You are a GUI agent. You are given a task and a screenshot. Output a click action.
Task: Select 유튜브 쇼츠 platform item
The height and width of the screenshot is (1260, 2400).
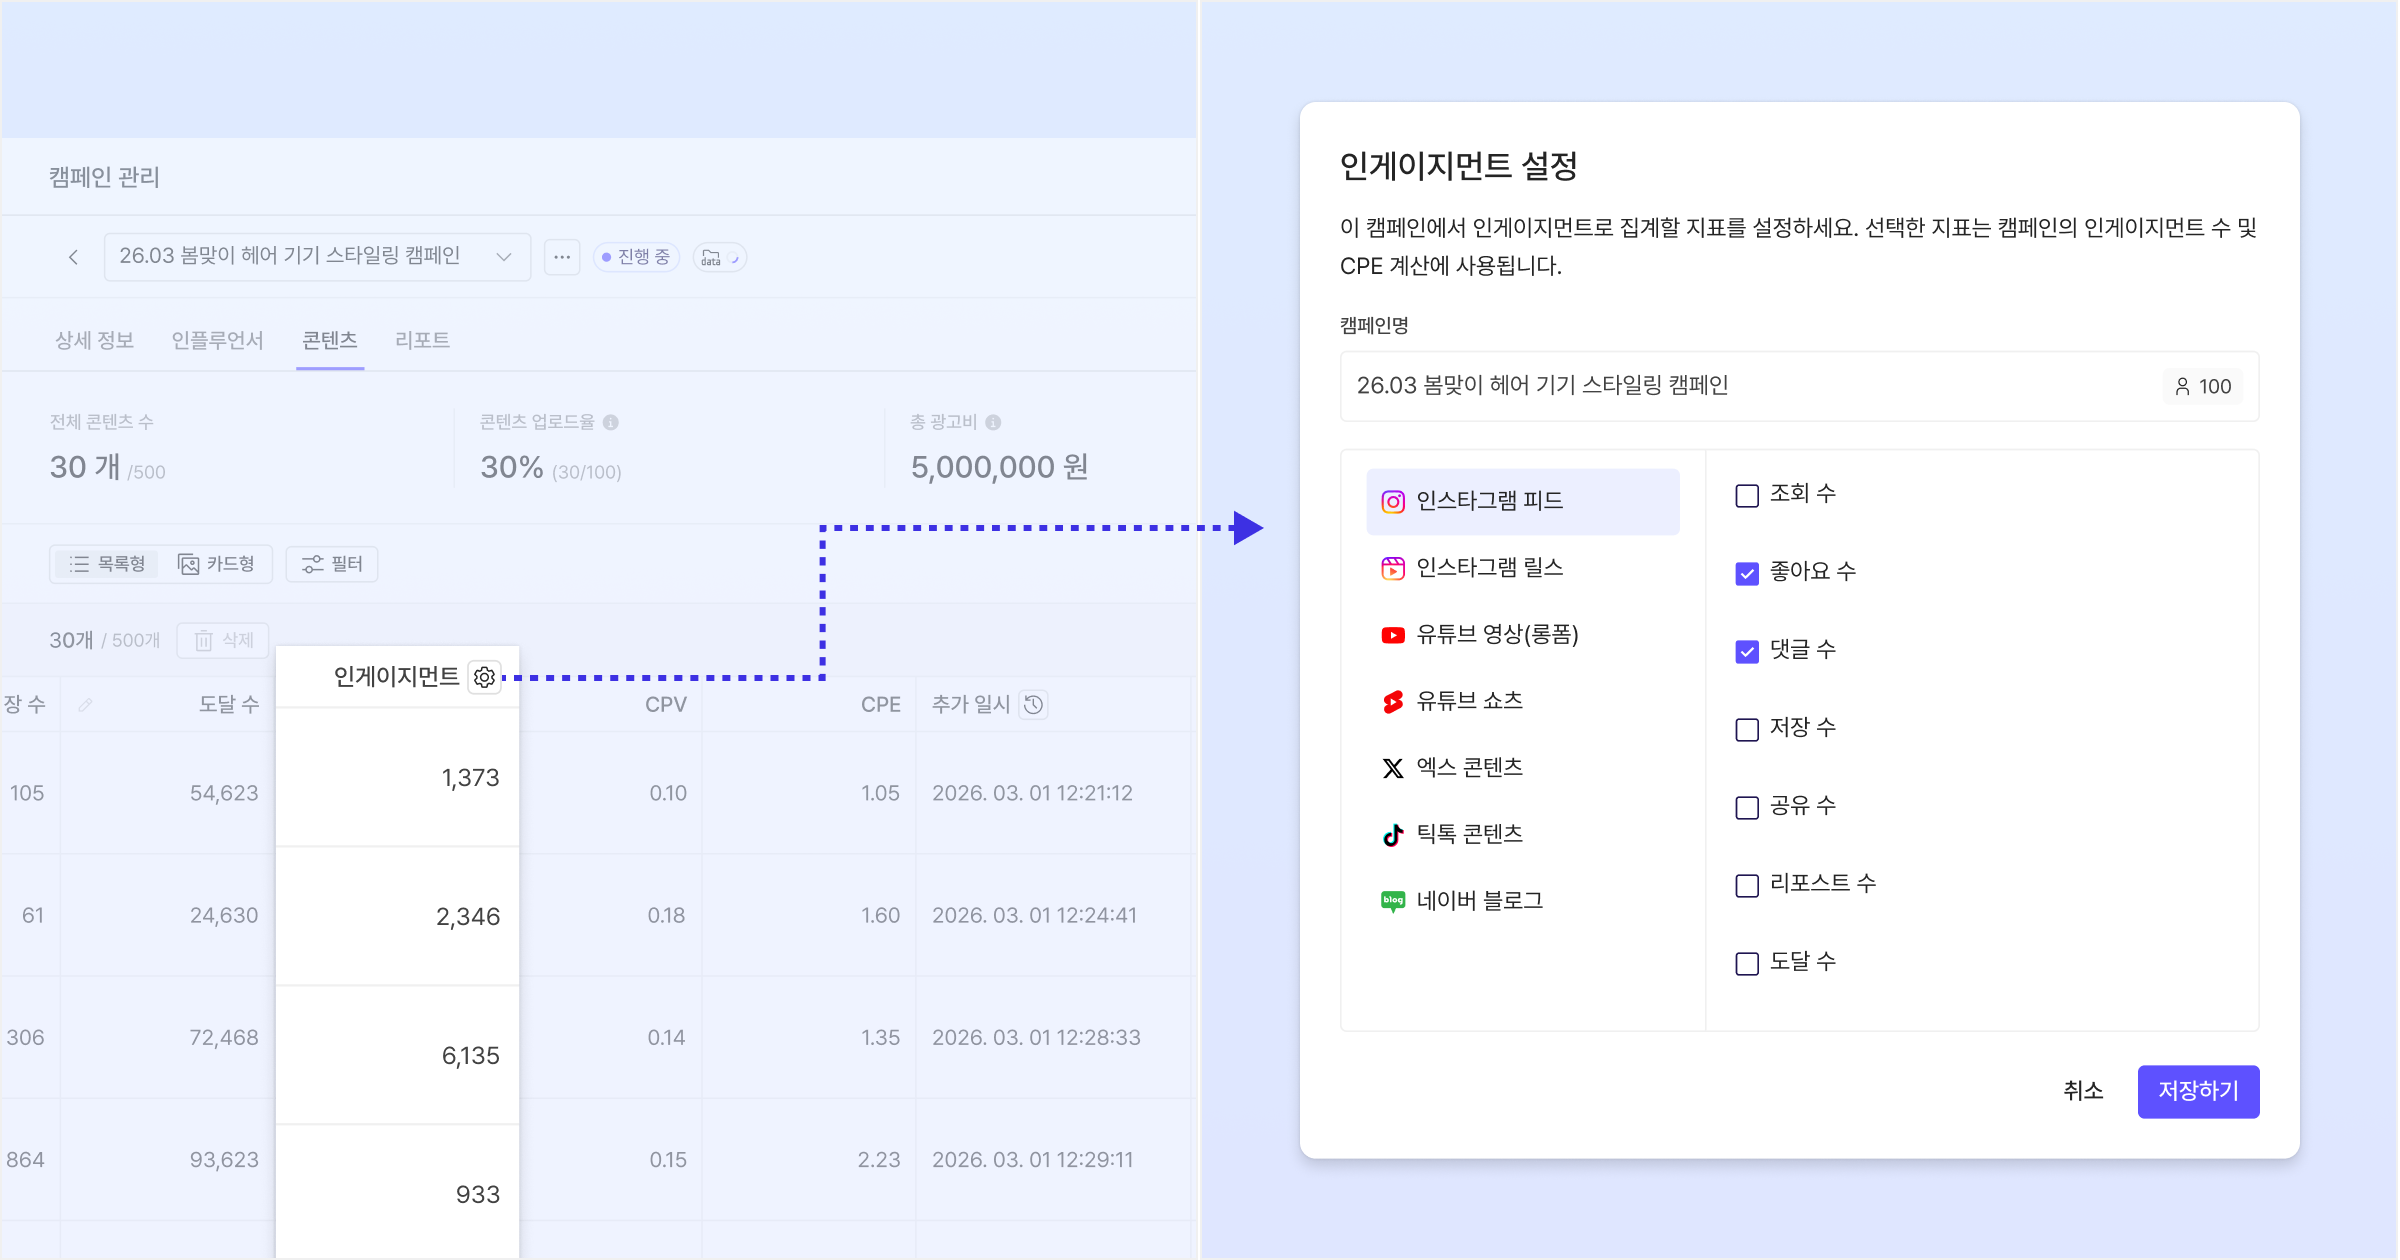(1469, 701)
